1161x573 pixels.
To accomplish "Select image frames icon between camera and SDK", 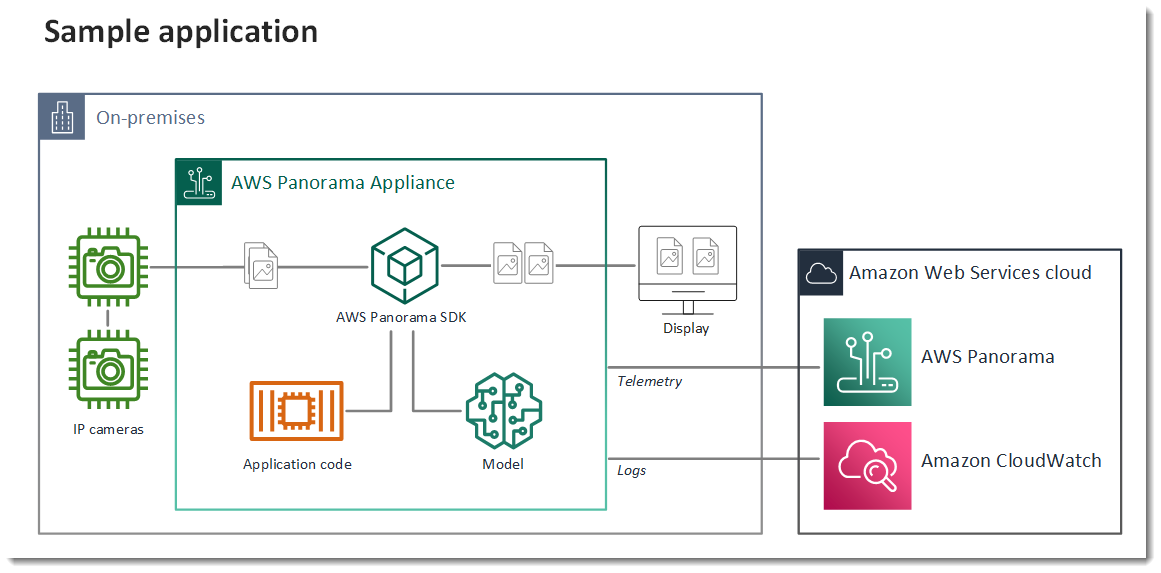I will tap(262, 267).
